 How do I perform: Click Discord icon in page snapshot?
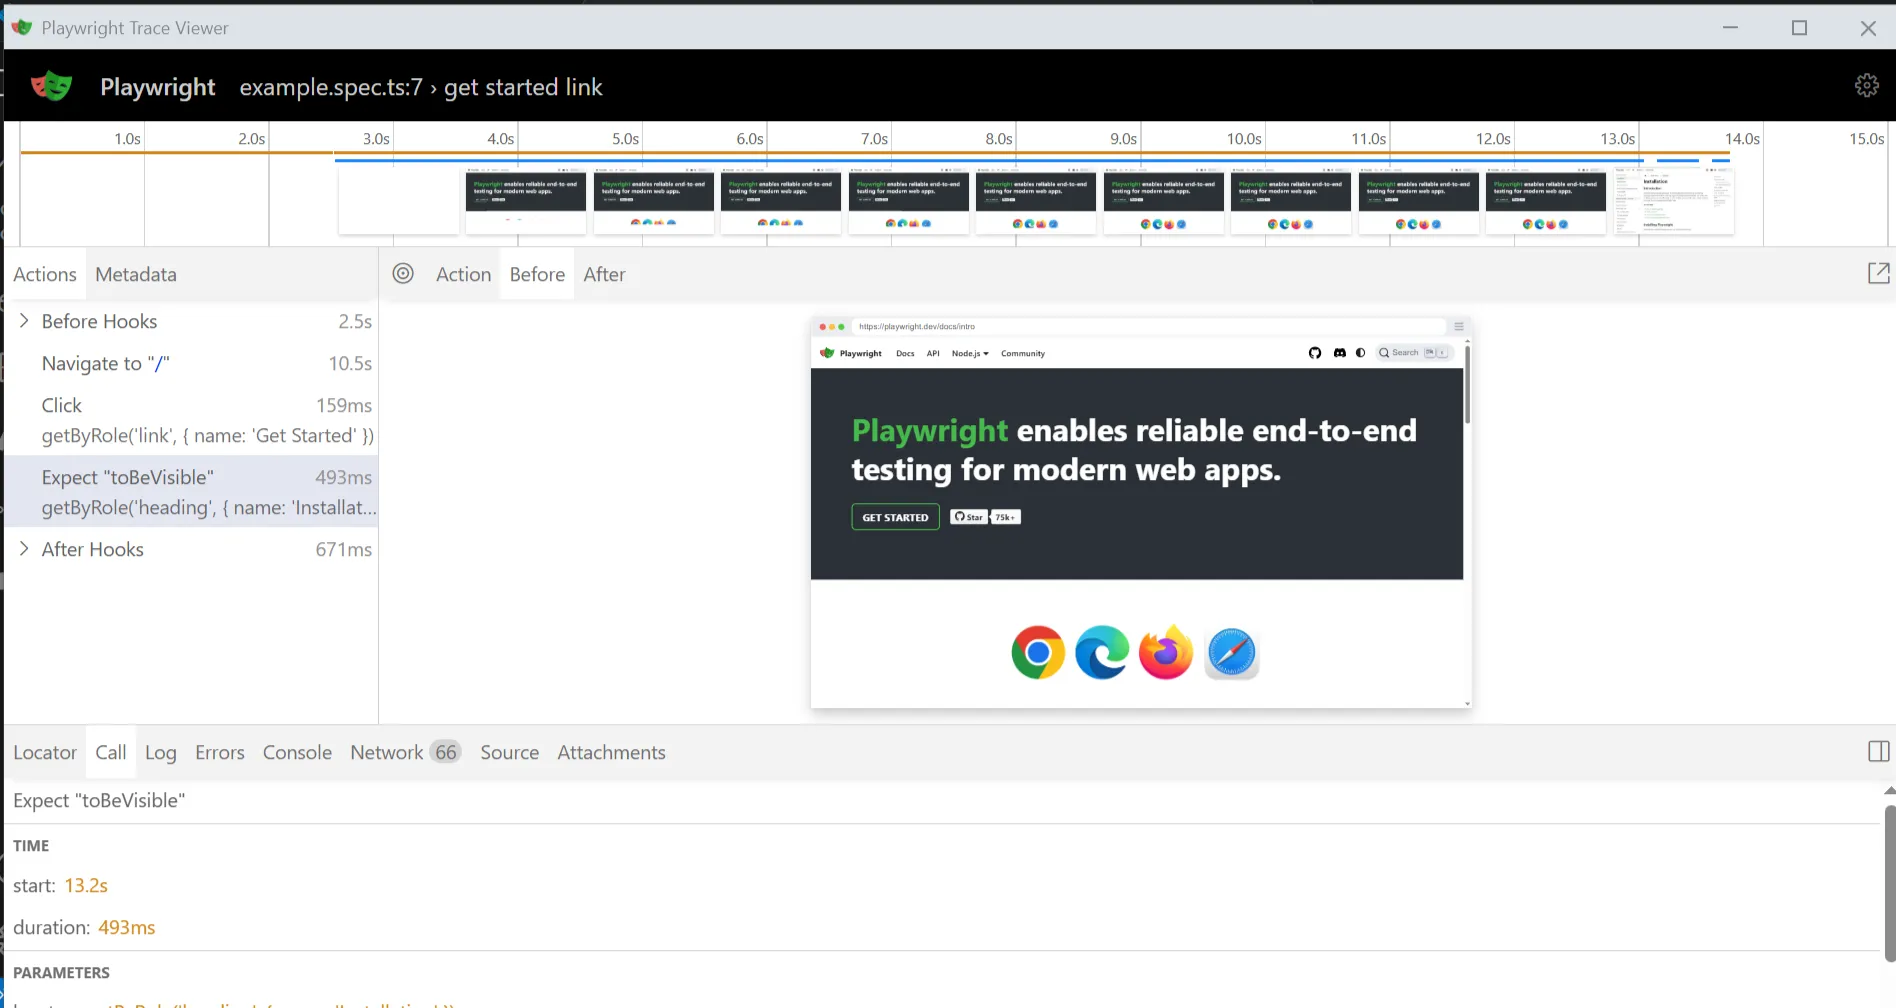coord(1339,353)
